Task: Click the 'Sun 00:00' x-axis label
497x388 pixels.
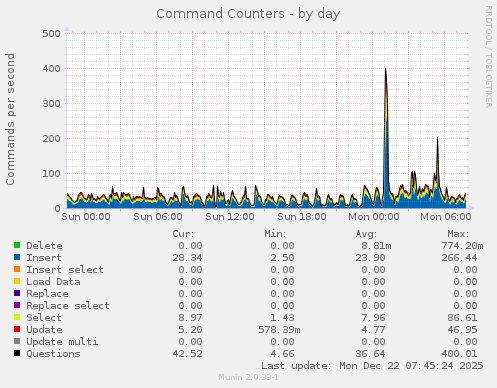Action: pyautogui.click(x=86, y=217)
